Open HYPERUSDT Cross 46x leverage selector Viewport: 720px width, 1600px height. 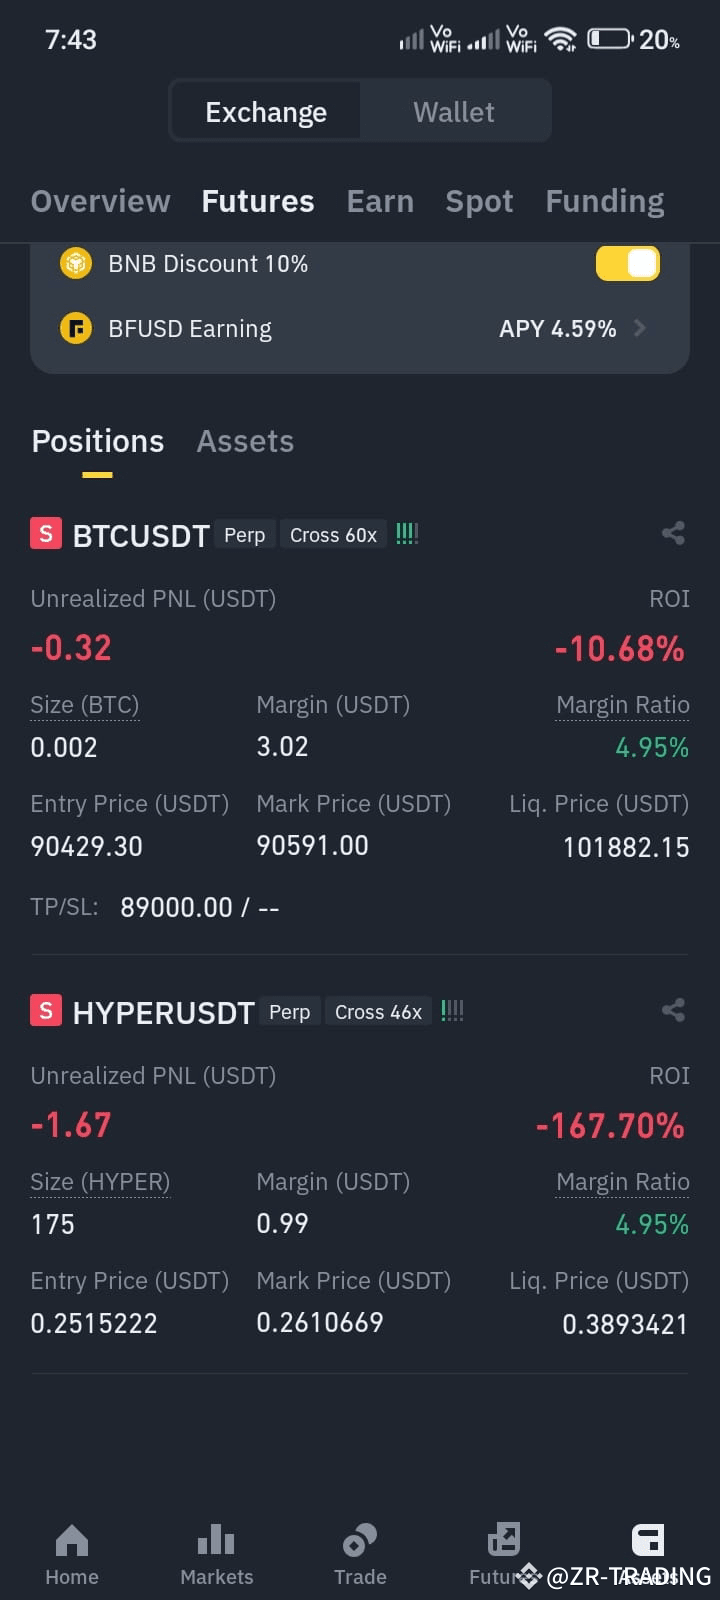click(x=378, y=1012)
